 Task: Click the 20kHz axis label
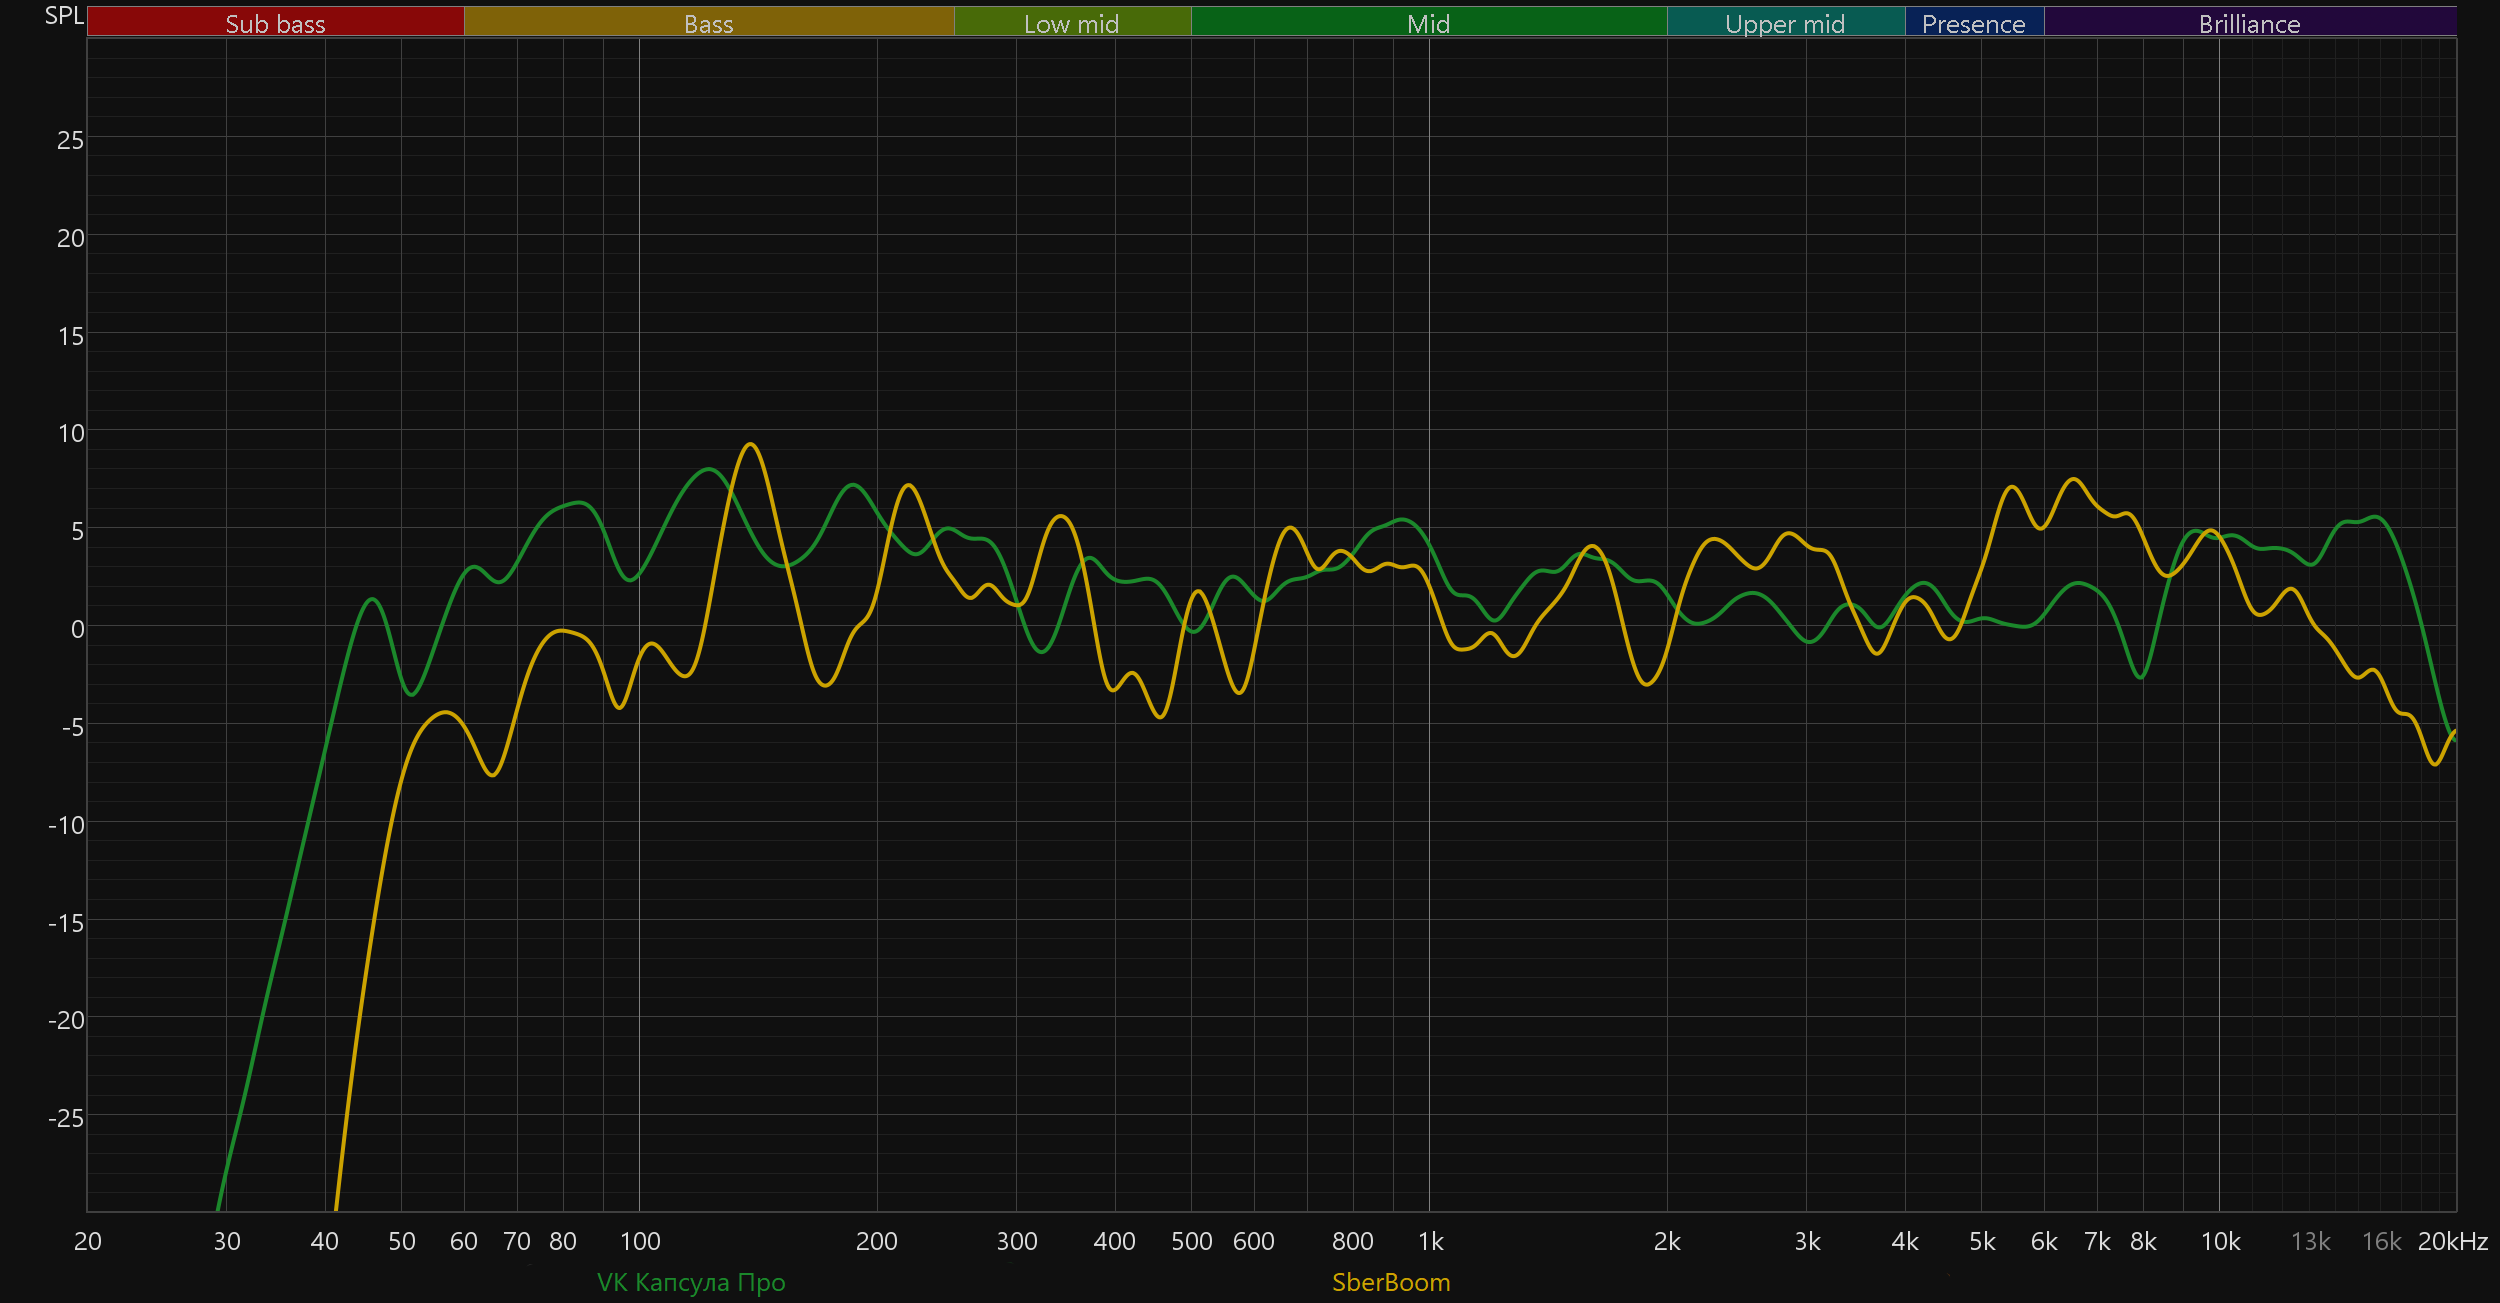2452,1242
